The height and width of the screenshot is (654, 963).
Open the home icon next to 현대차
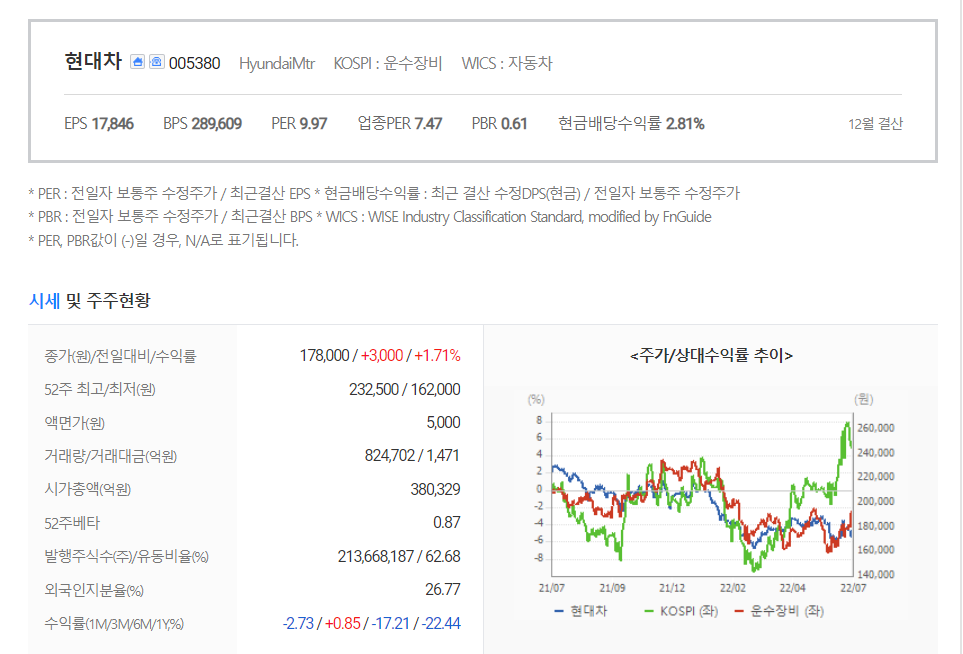(138, 61)
